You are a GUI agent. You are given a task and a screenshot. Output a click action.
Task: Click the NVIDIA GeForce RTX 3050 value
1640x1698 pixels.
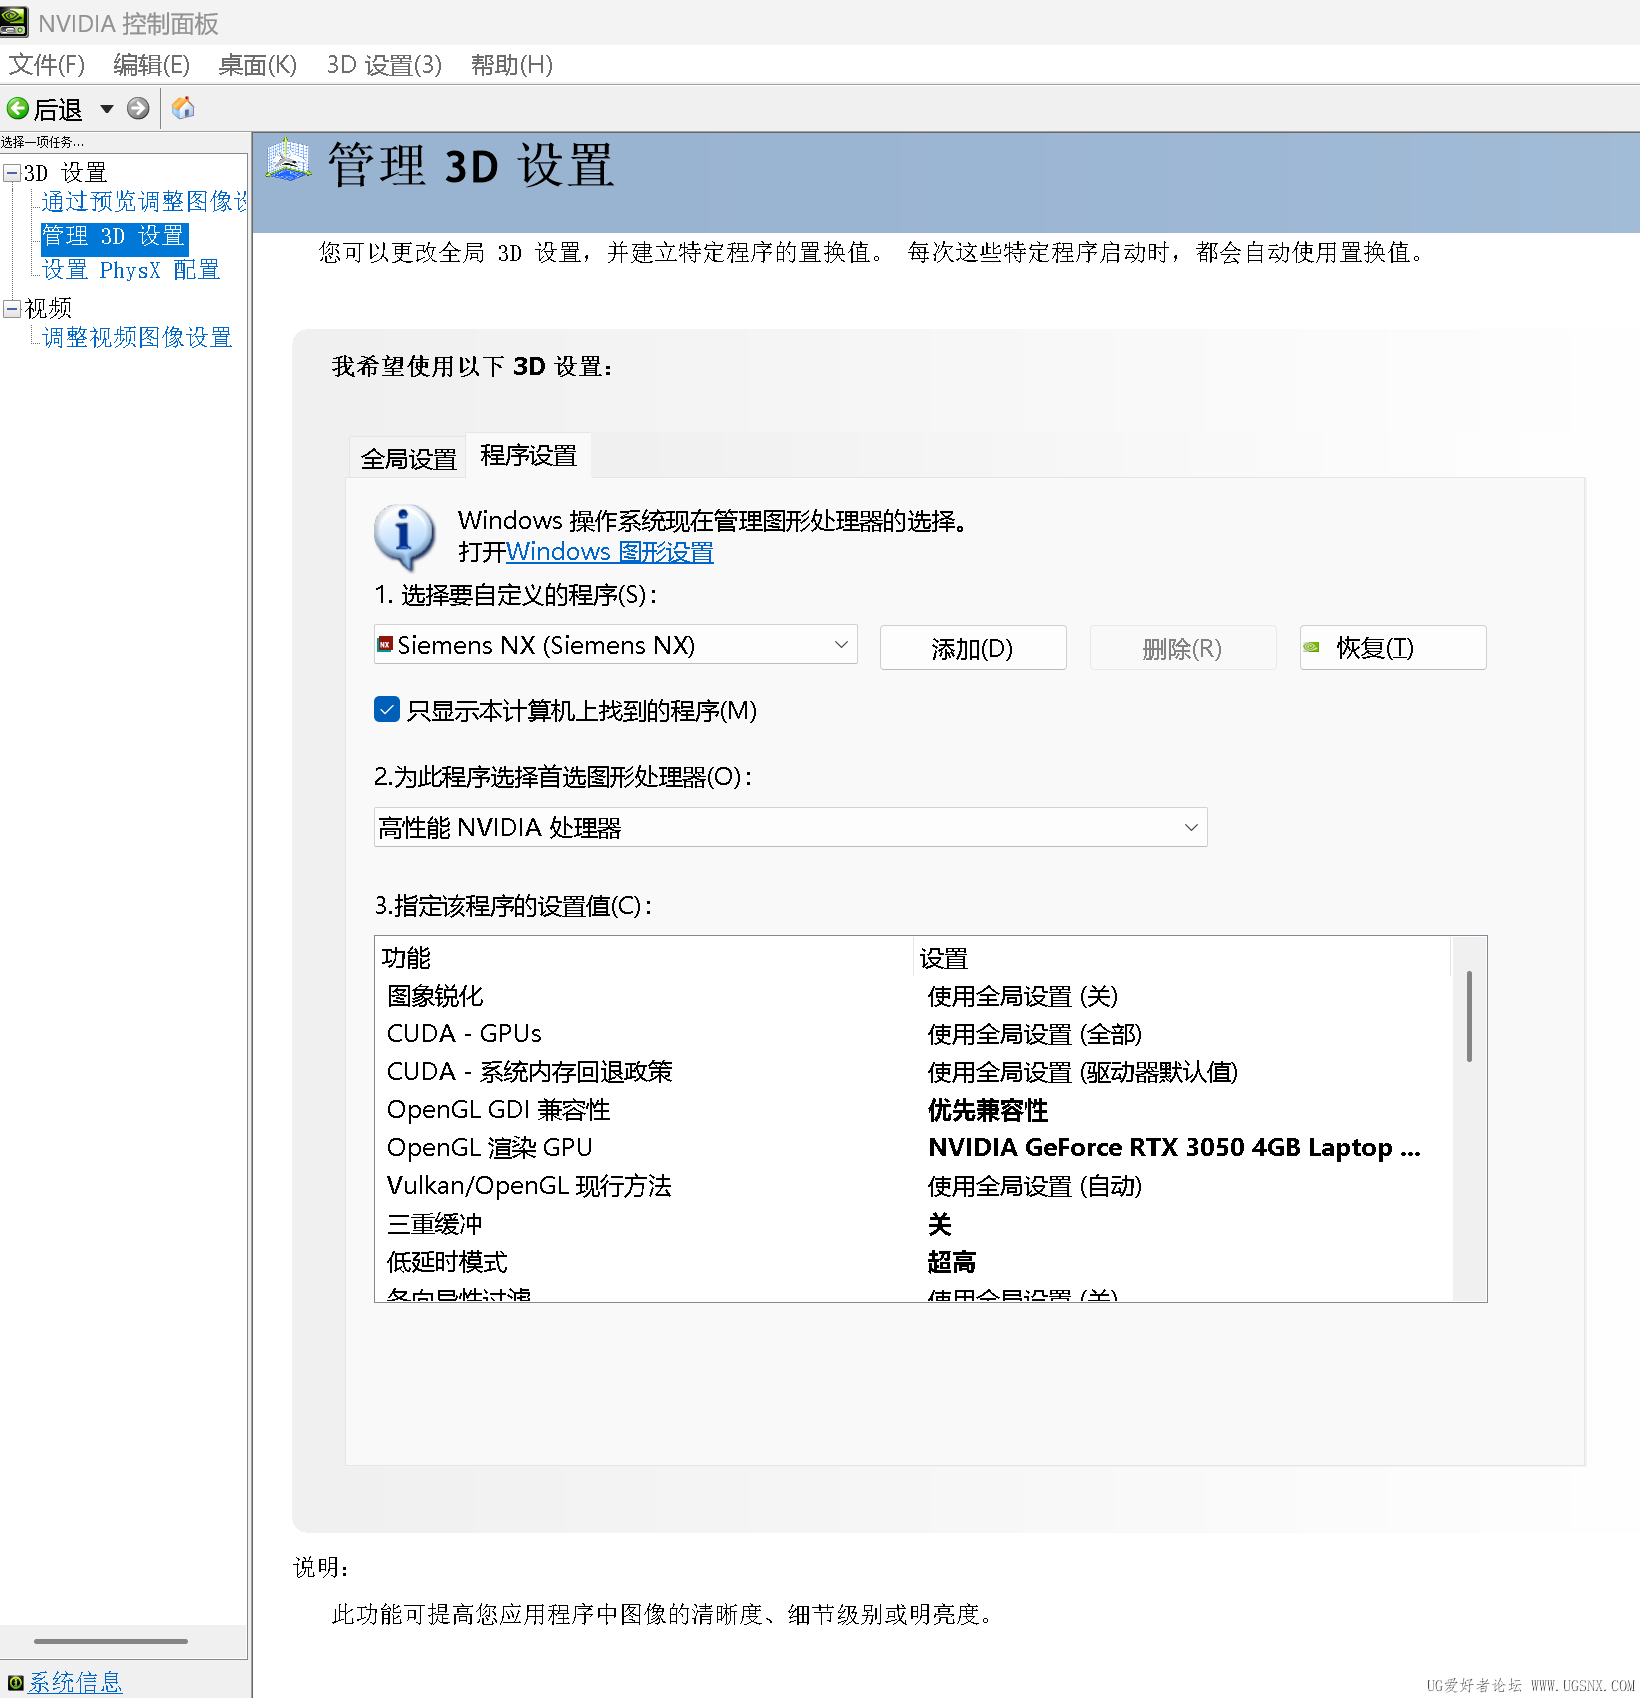(1174, 1148)
